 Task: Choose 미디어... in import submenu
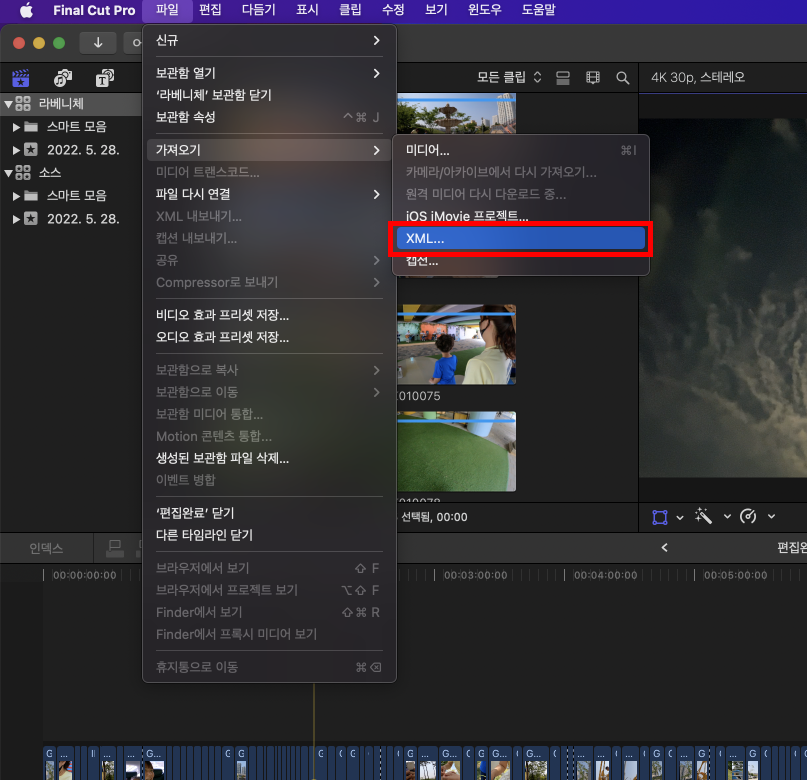pos(520,150)
